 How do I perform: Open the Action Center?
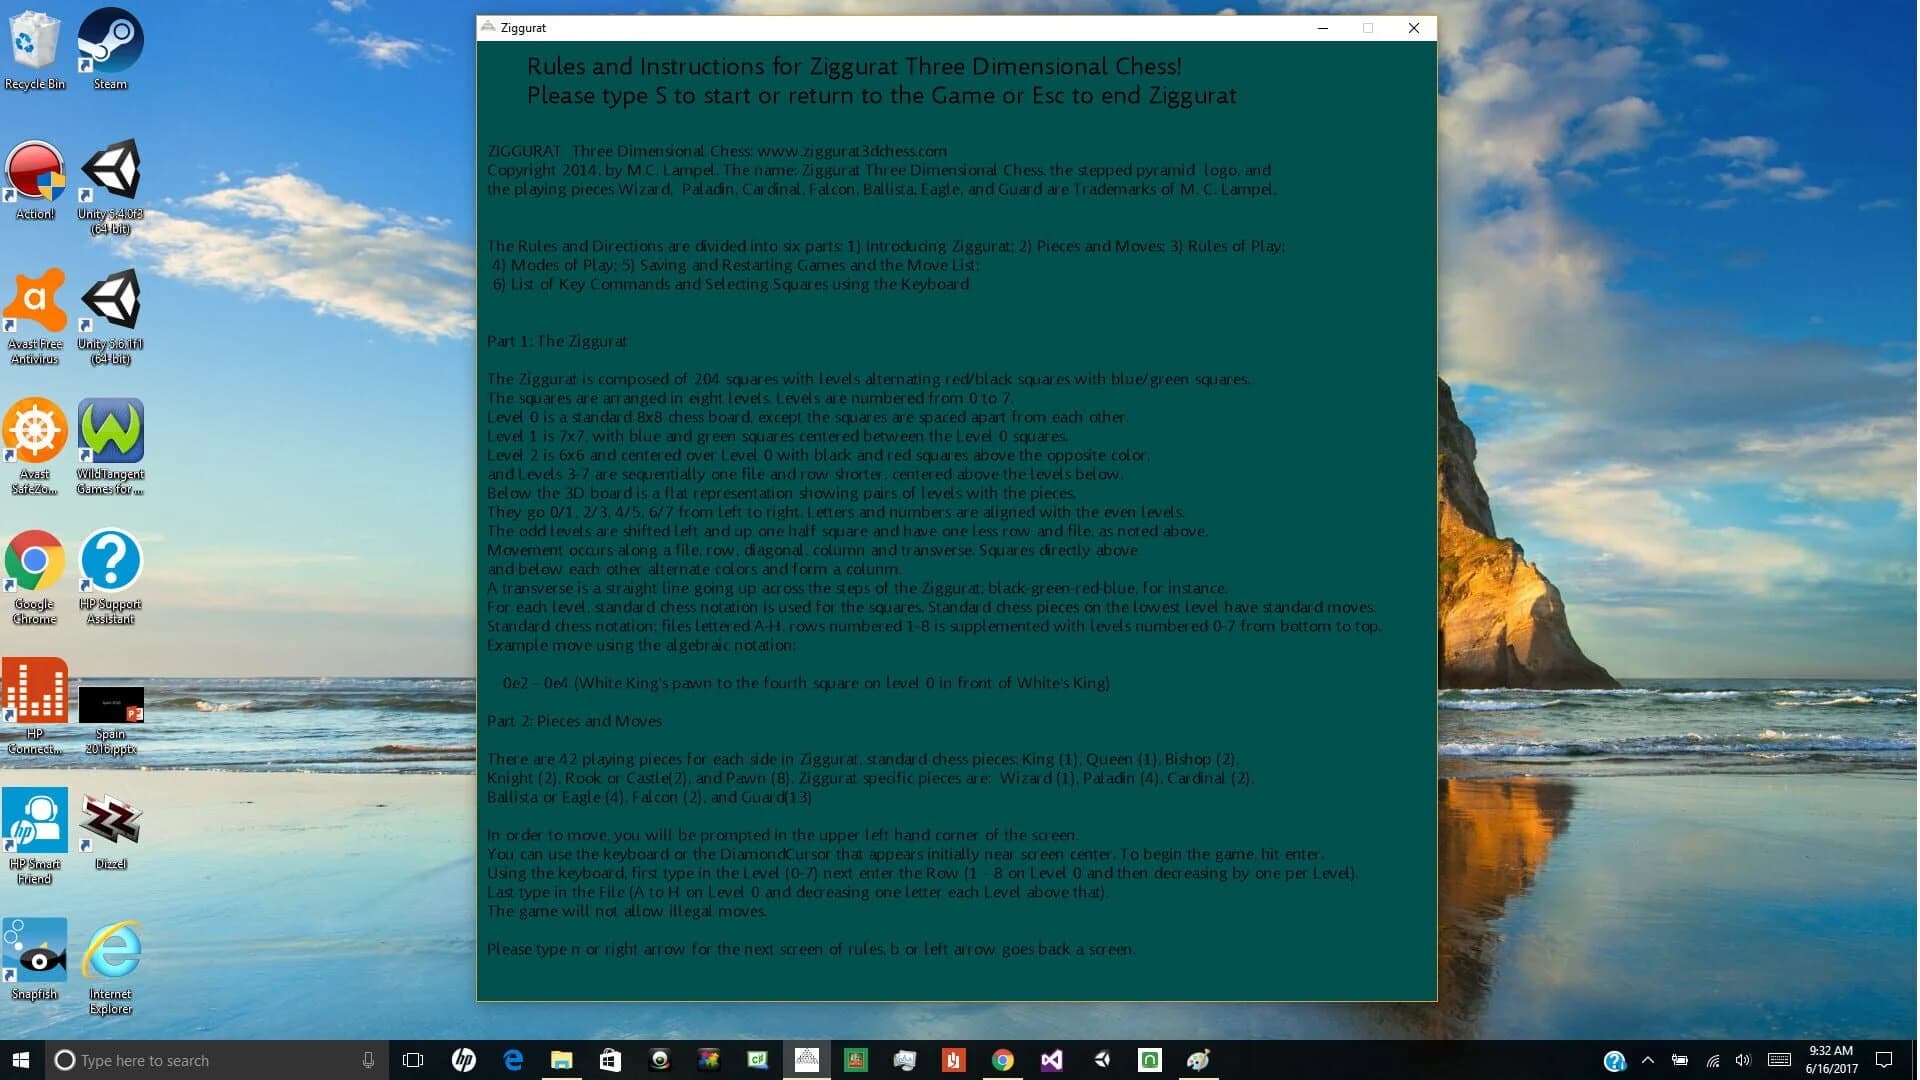pyautogui.click(x=1884, y=1060)
